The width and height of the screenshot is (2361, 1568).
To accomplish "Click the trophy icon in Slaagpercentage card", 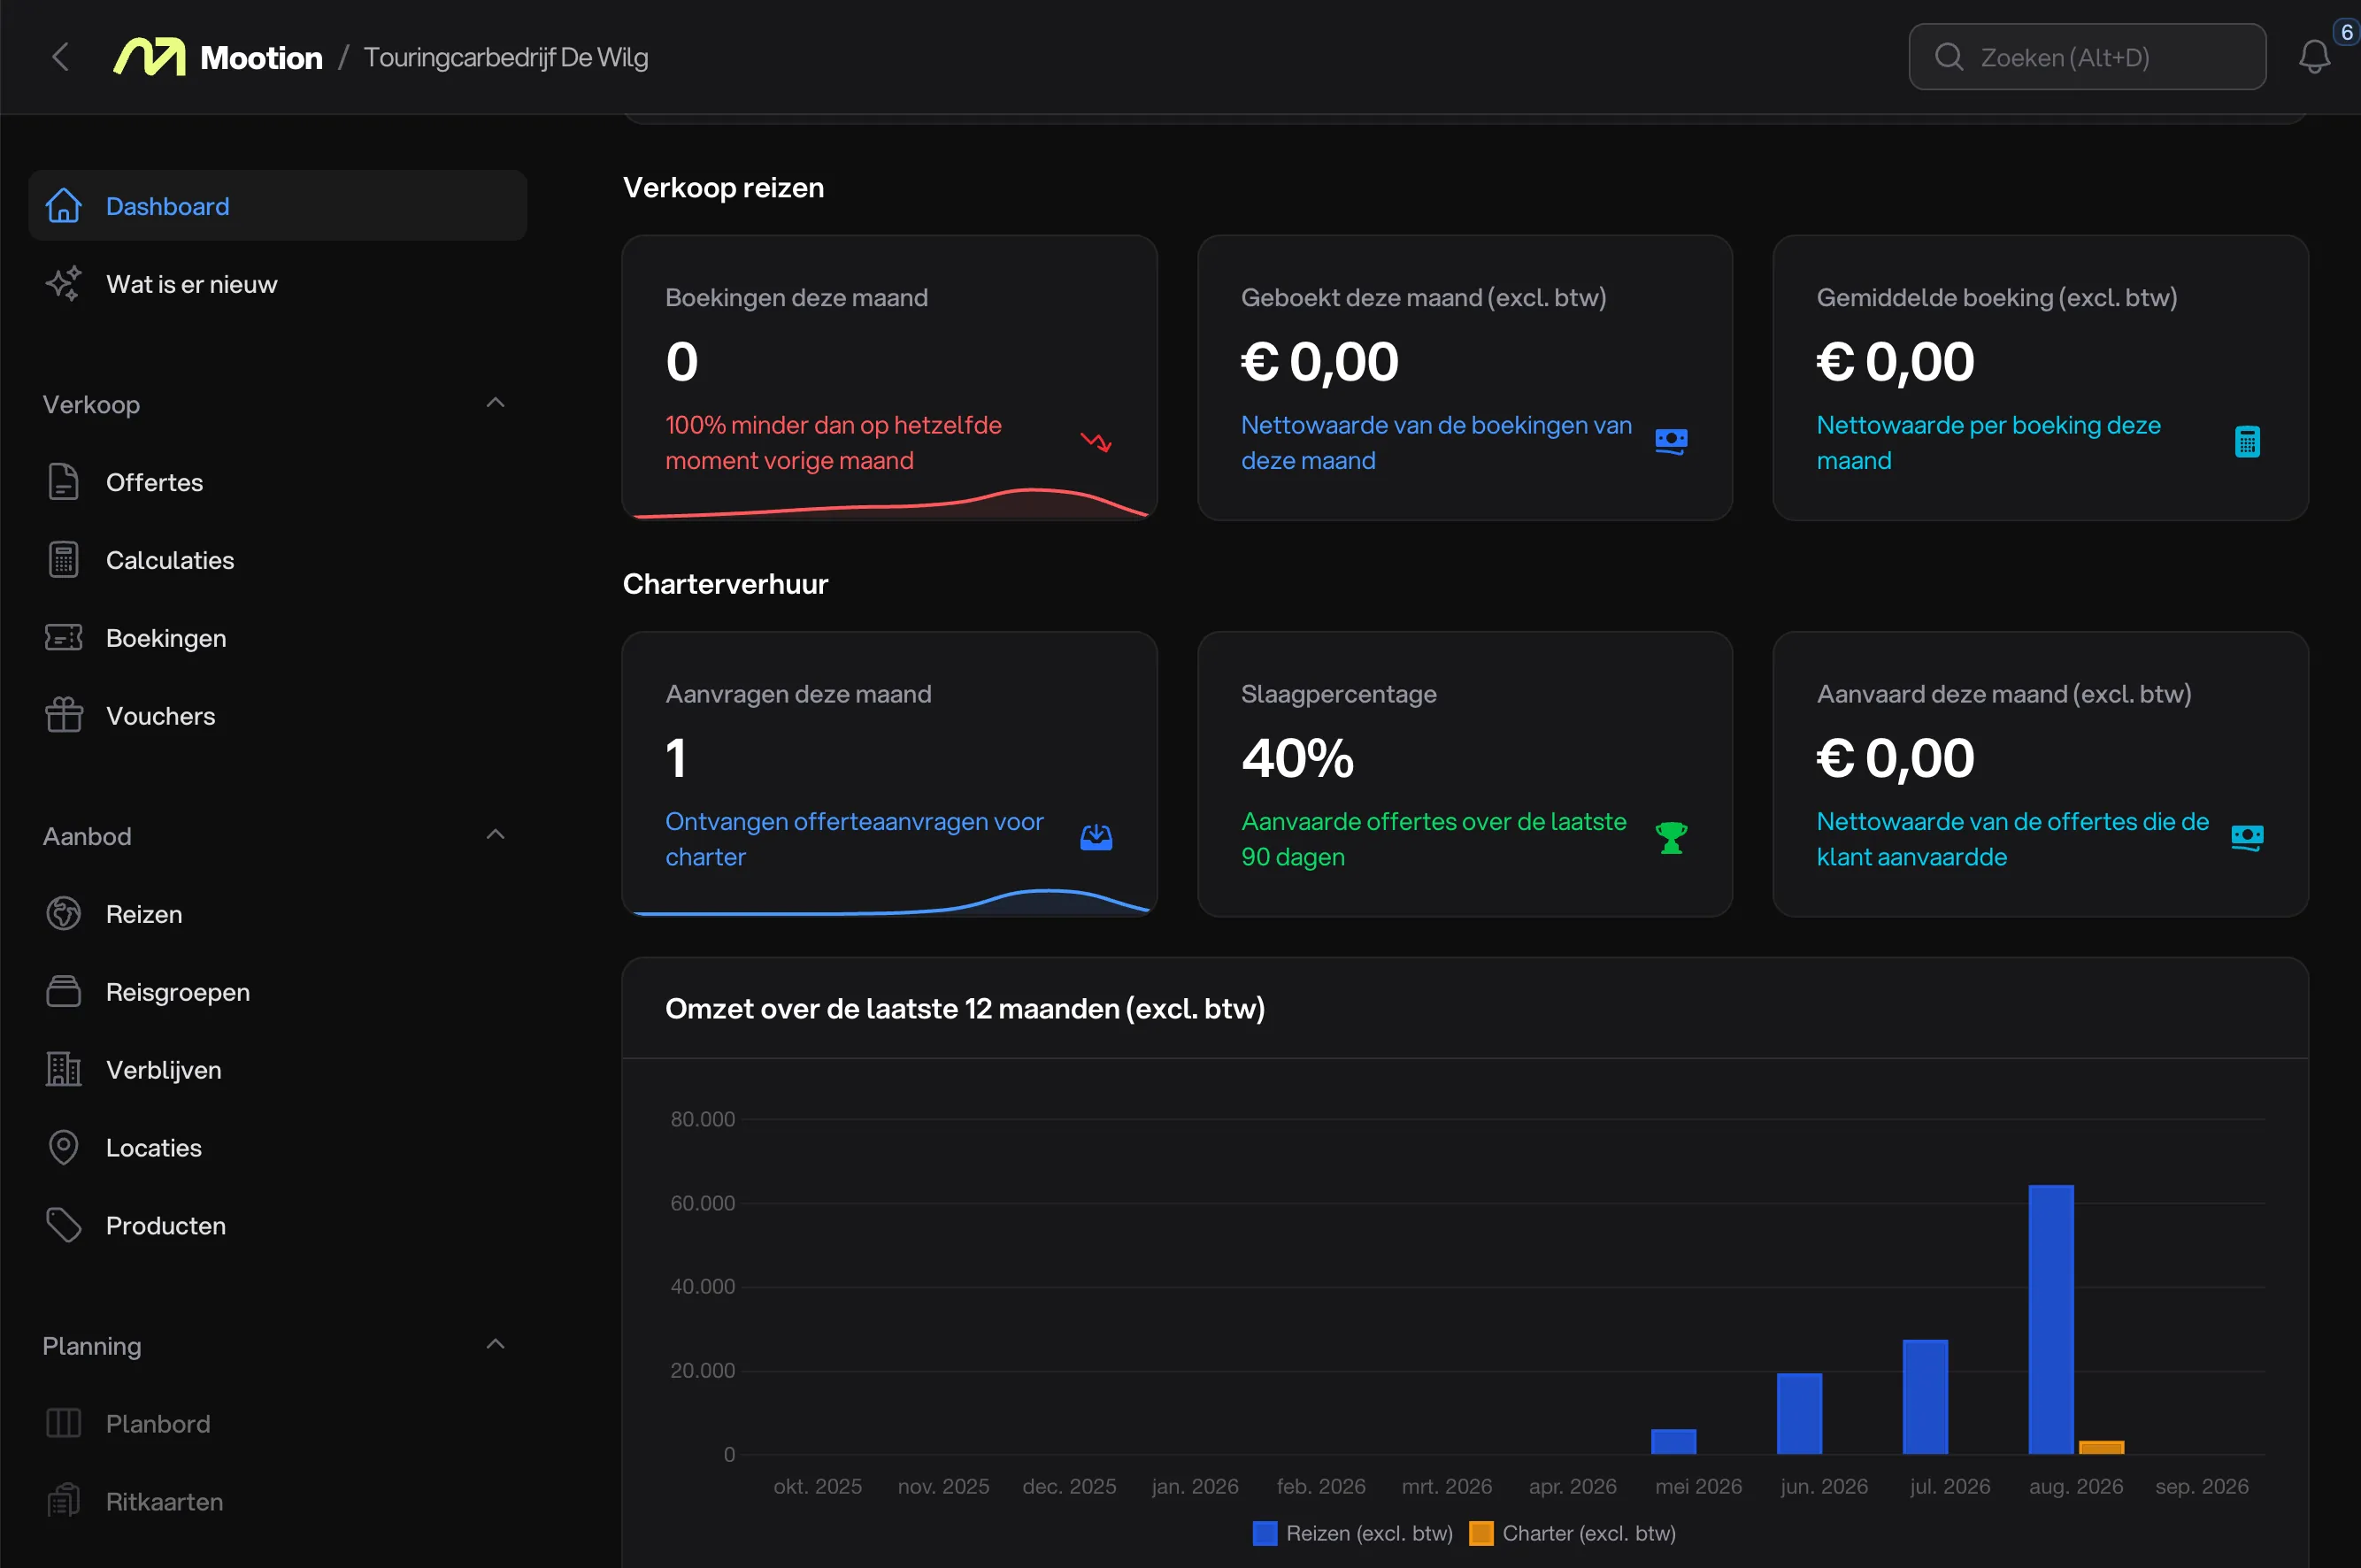I will point(1671,837).
